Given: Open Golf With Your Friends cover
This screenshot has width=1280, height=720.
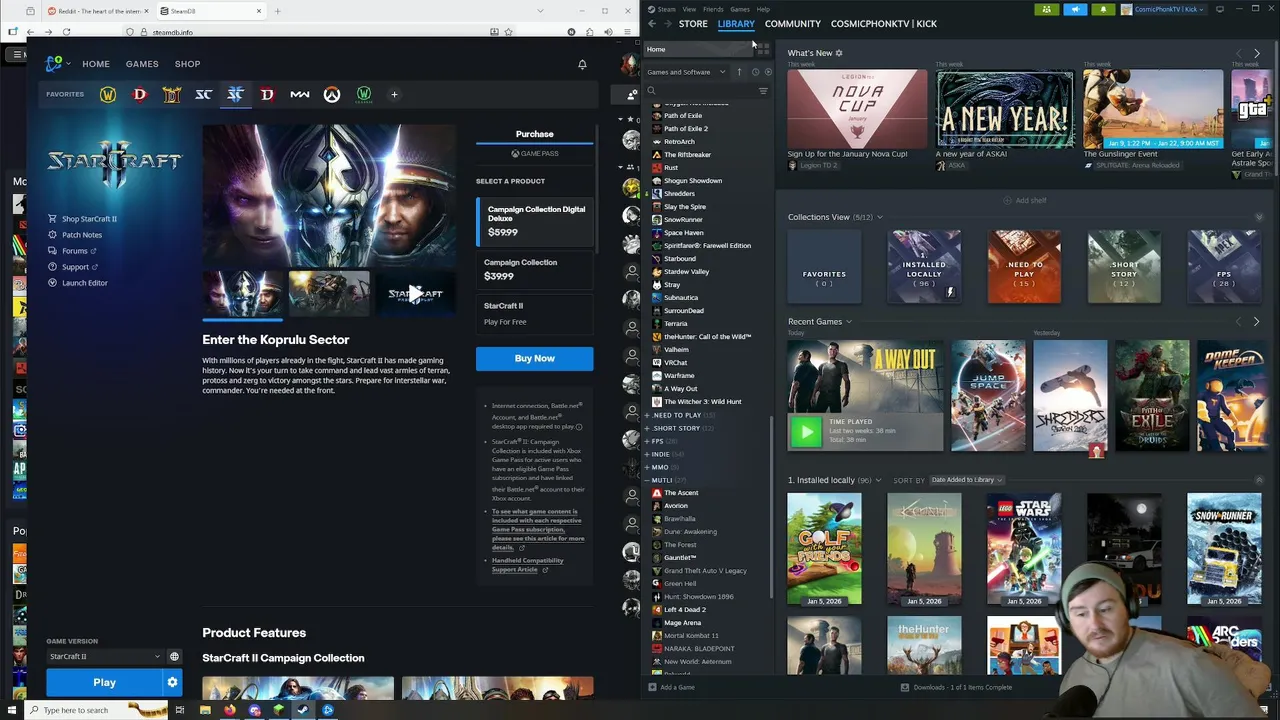Looking at the screenshot, I should pyautogui.click(x=824, y=549).
